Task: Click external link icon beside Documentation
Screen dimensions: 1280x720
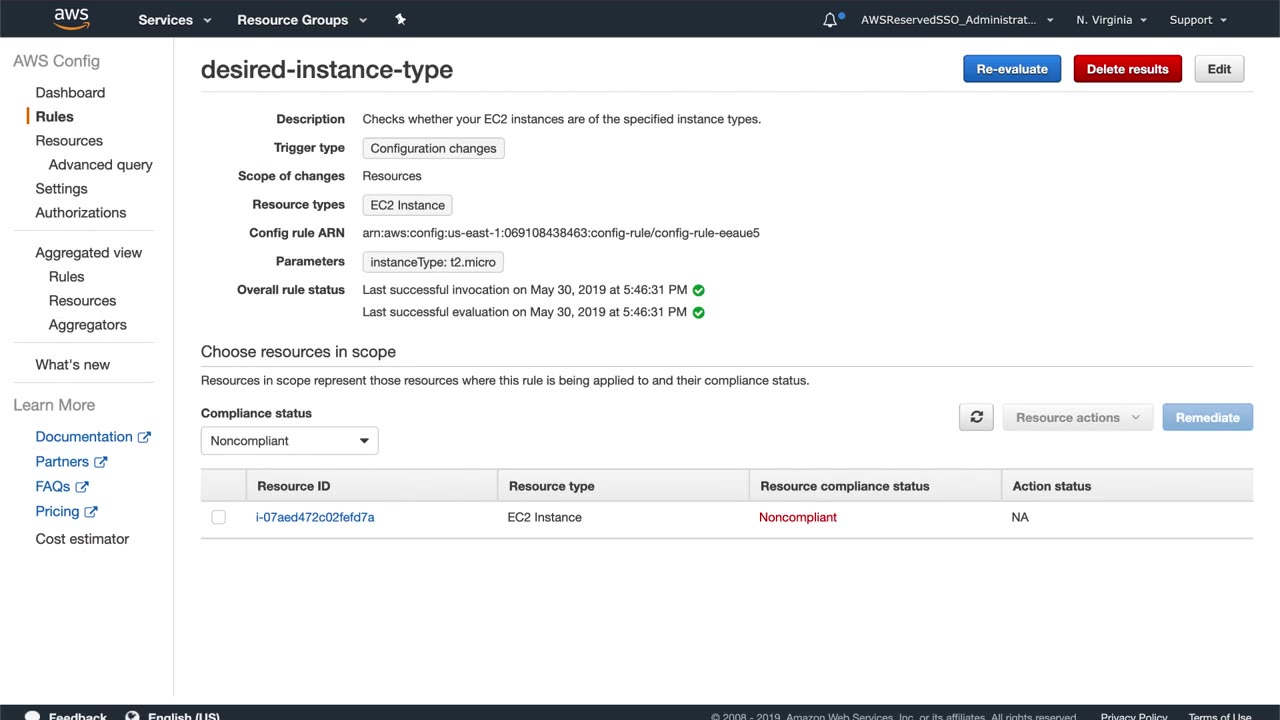Action: pos(144,437)
